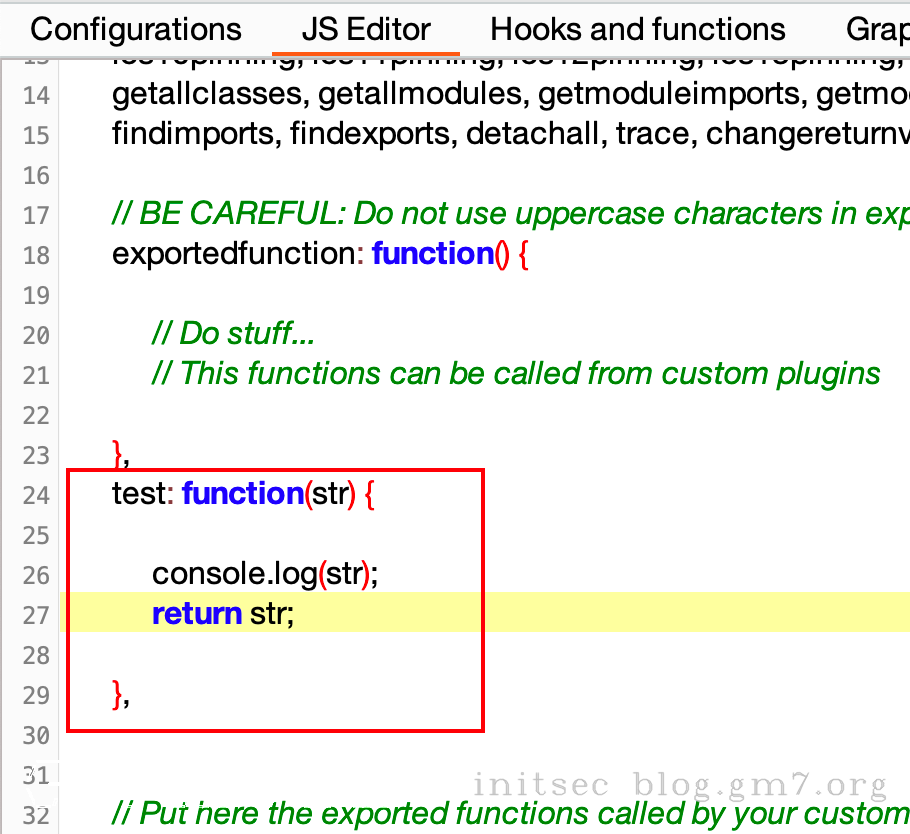
Task: Place cursor on highlighted 'return str;' line
Action: point(223,613)
